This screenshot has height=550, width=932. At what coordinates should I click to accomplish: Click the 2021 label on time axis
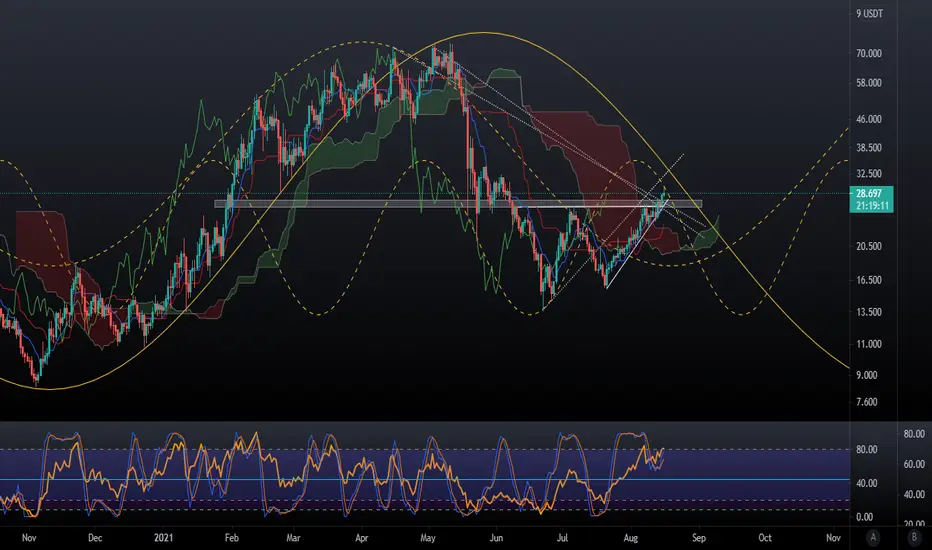163,538
